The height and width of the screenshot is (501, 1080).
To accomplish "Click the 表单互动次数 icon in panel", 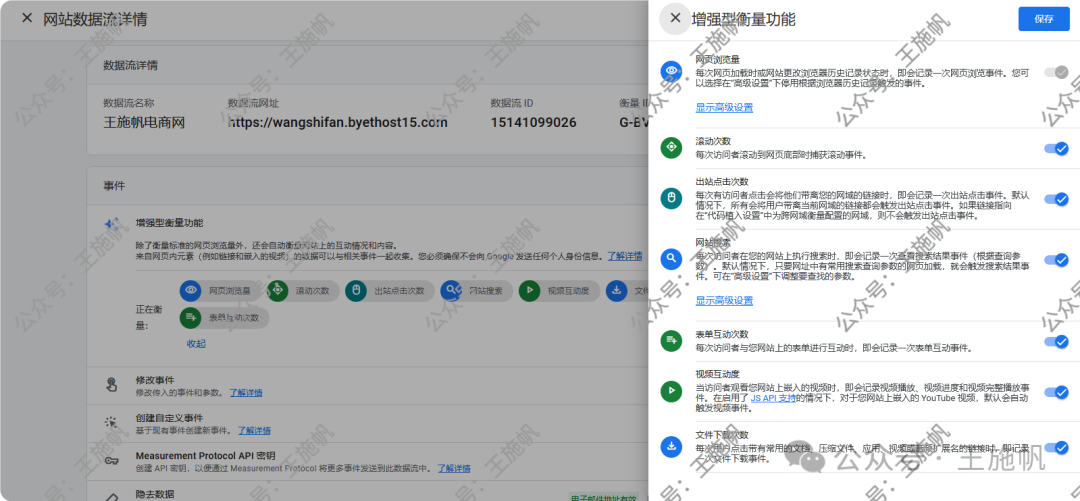I will (671, 340).
